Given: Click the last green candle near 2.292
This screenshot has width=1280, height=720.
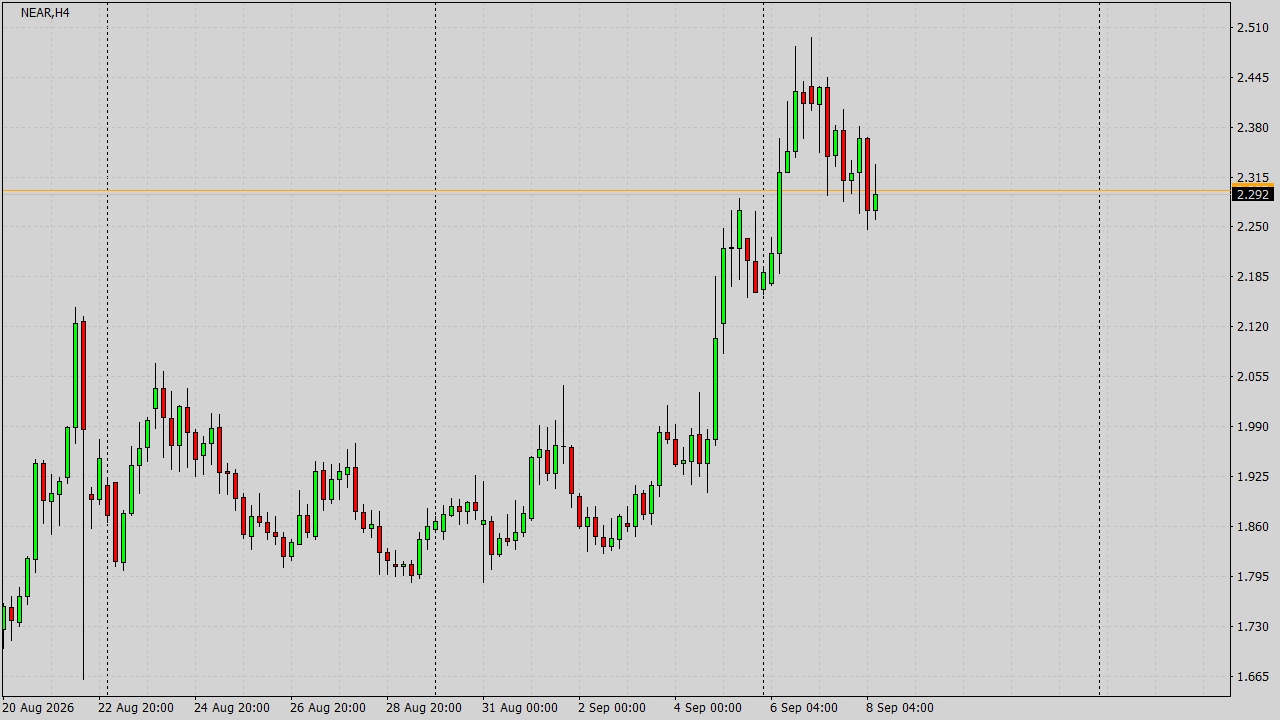Looking at the screenshot, I should pyautogui.click(x=875, y=202).
